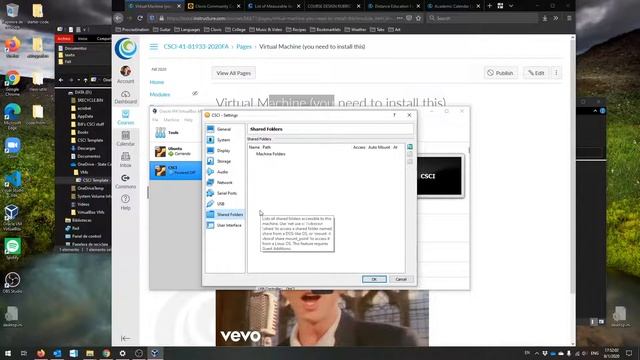The image size is (640, 360).
Task: Toggle the Canvas course hamburger menu
Action: [154, 47]
